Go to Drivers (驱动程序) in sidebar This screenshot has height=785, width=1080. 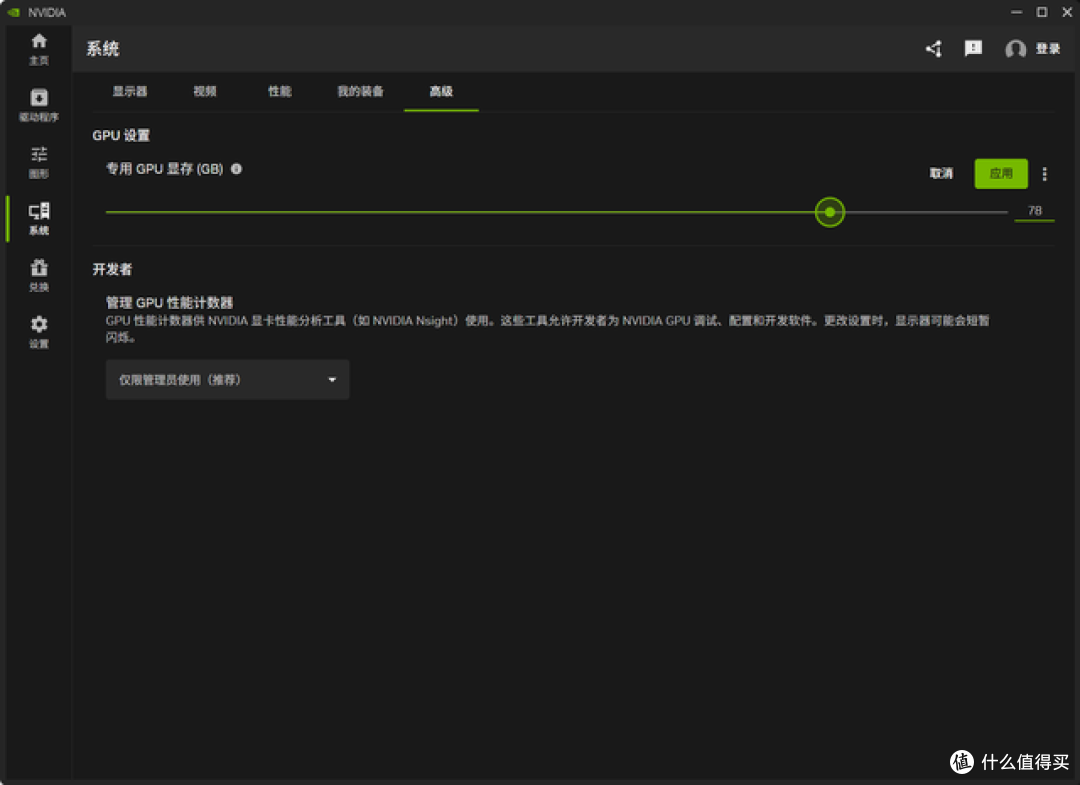pyautogui.click(x=39, y=105)
